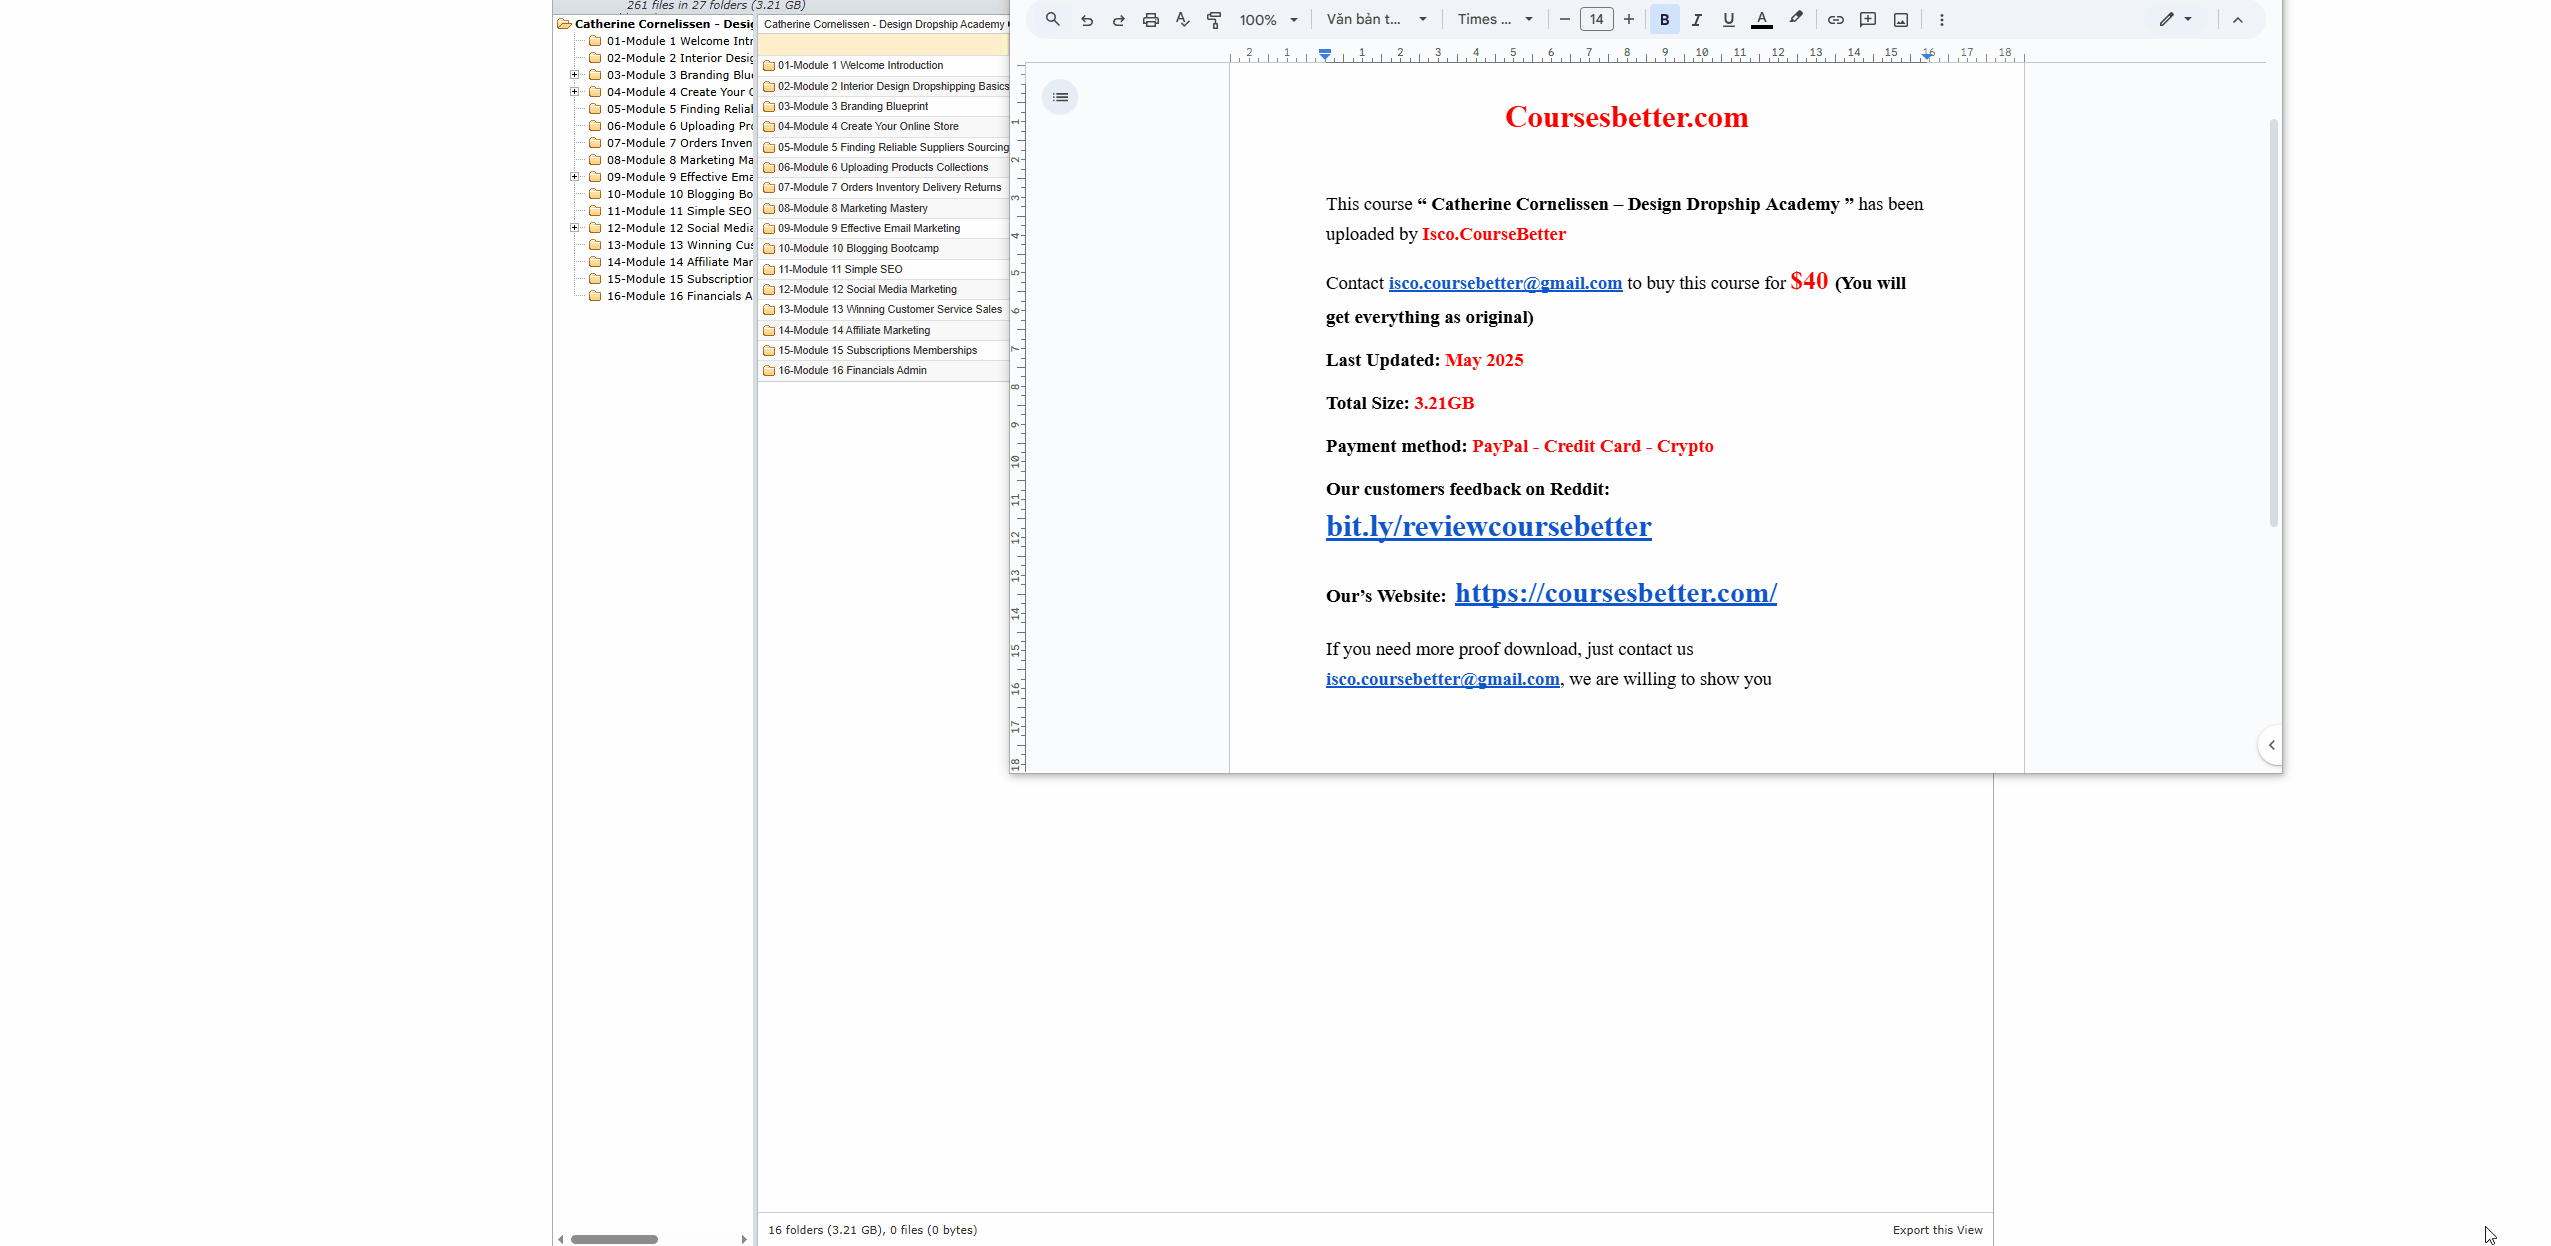
Task: Hide the menus with the collapse arrow
Action: pos(2238,19)
